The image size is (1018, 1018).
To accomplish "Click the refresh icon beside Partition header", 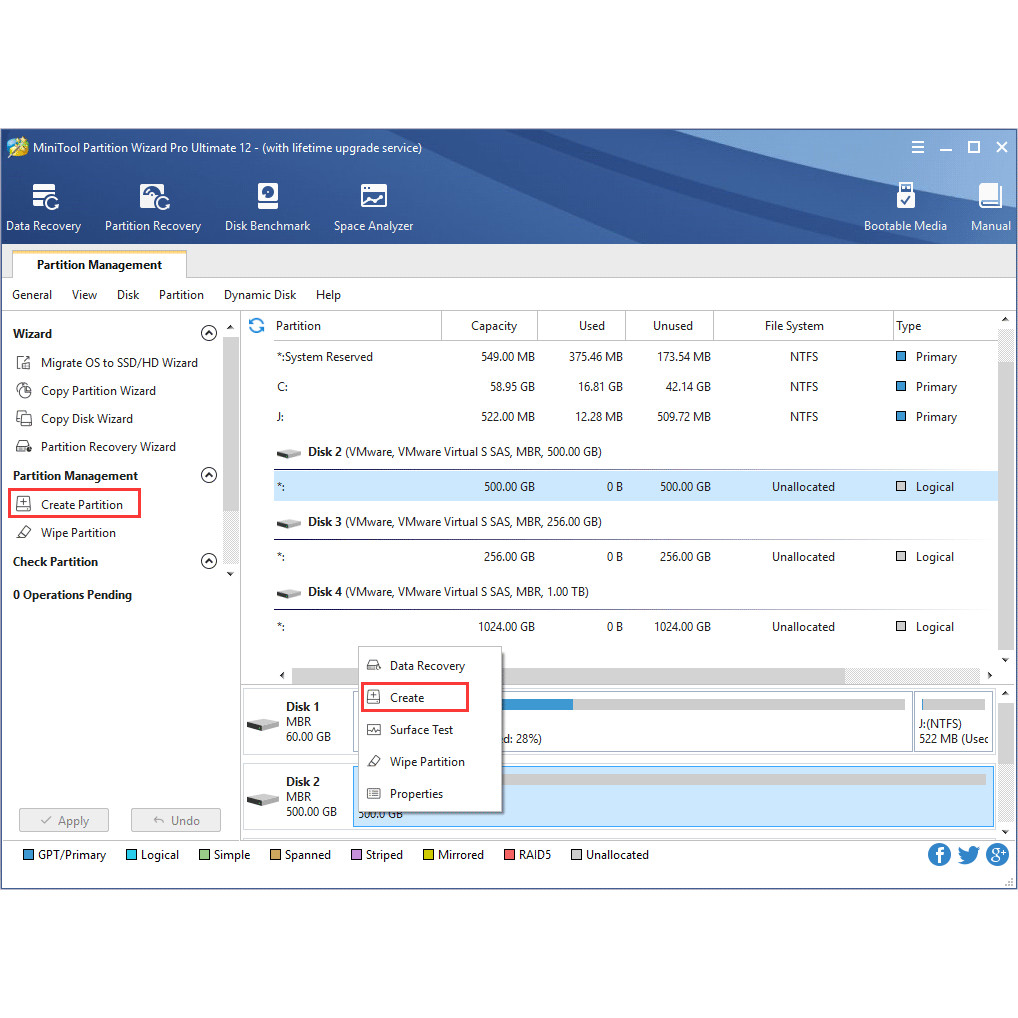I will click(x=257, y=325).
